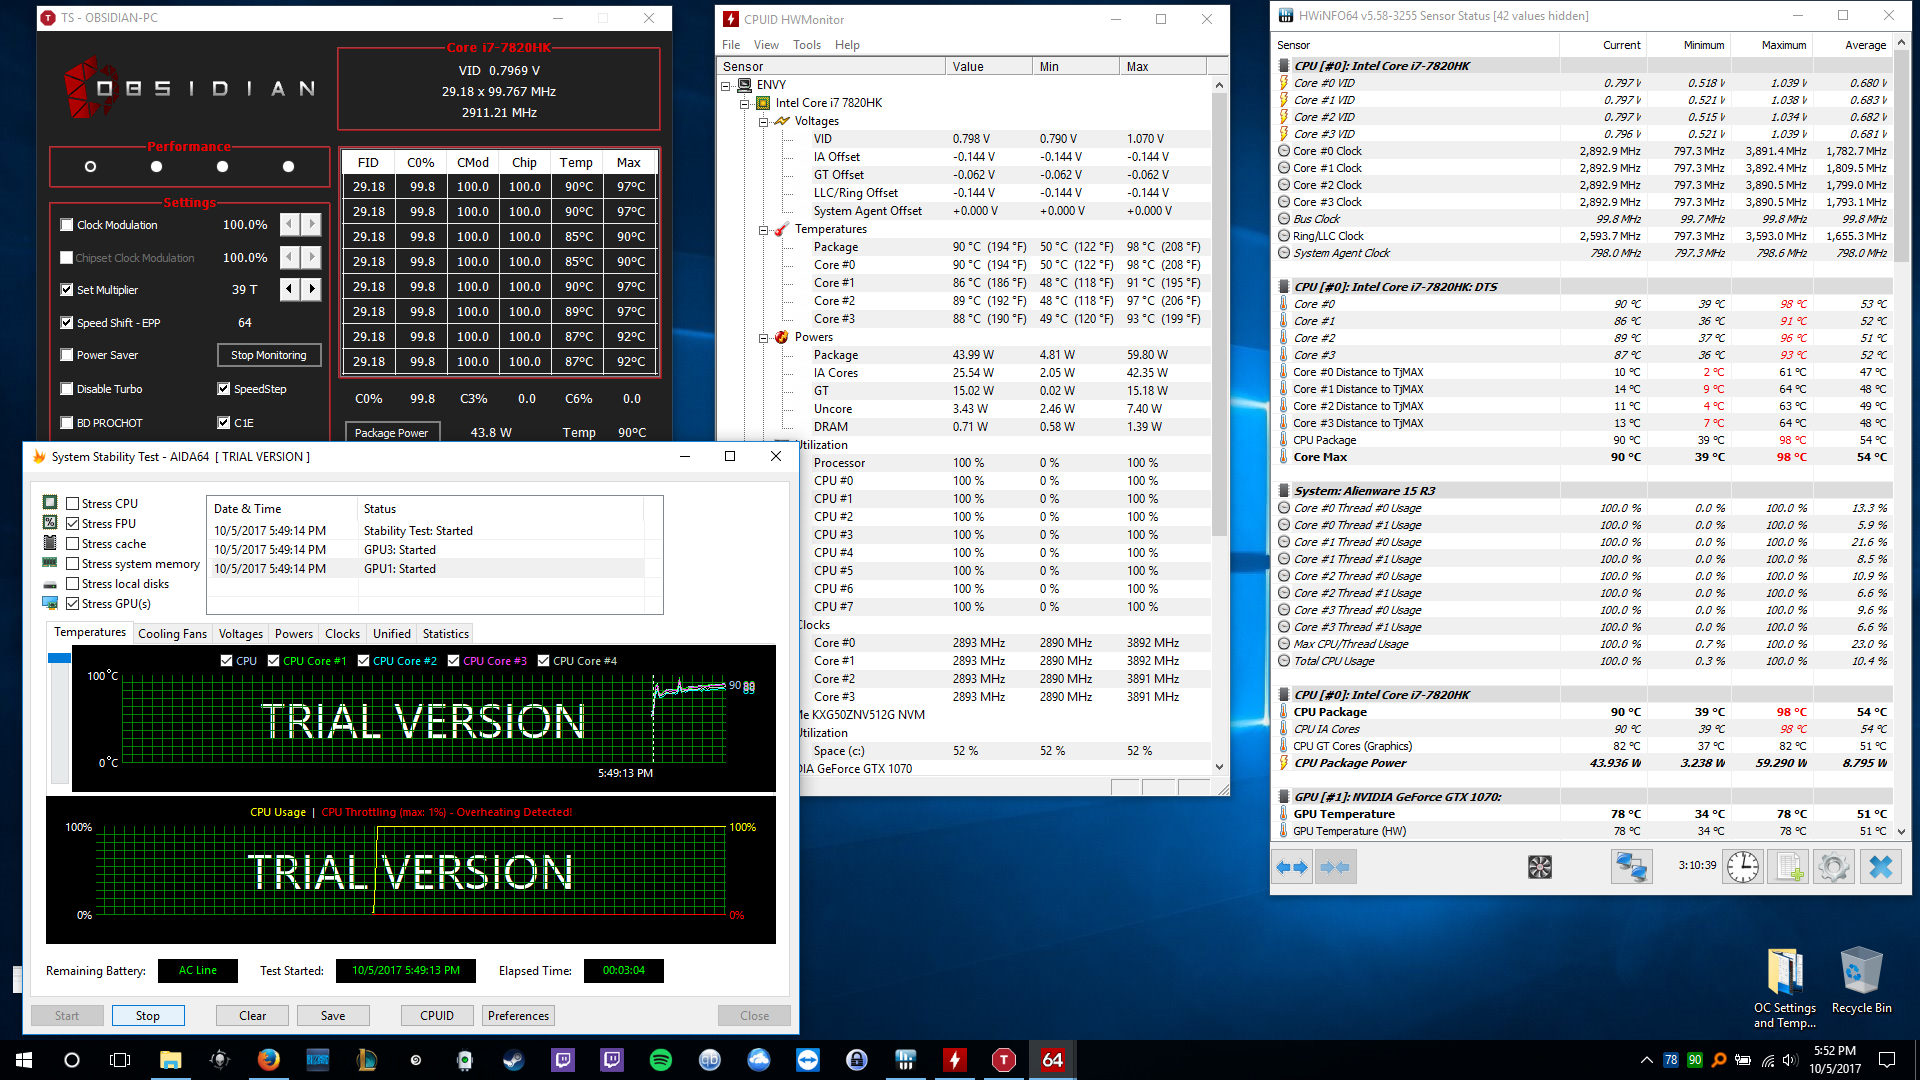
Task: Click AIDA64 temperature graph blue slider
Action: [59, 658]
